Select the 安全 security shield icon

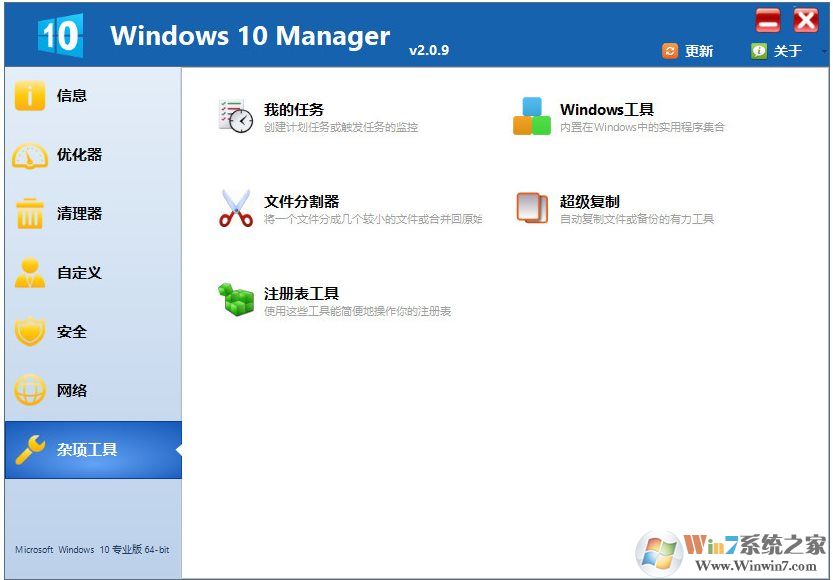(30, 331)
